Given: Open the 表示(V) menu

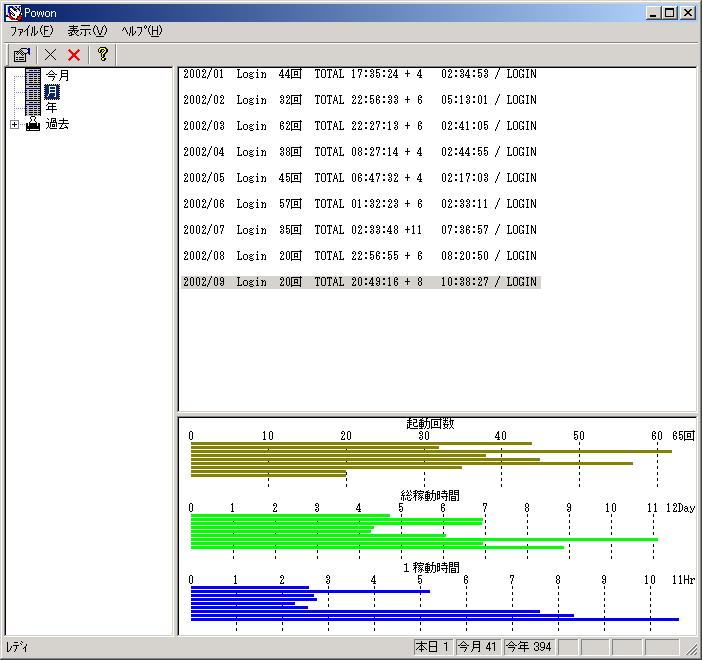Looking at the screenshot, I should [x=87, y=31].
